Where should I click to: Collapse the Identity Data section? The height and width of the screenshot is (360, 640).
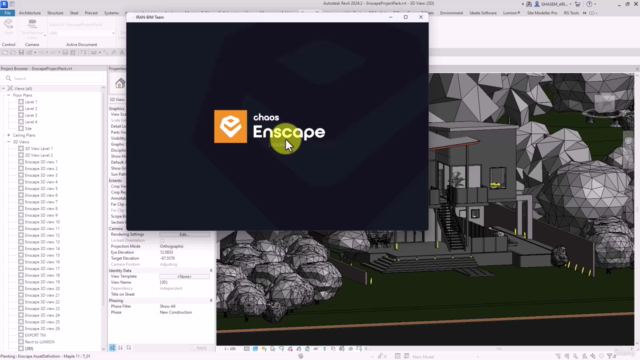coord(211,271)
